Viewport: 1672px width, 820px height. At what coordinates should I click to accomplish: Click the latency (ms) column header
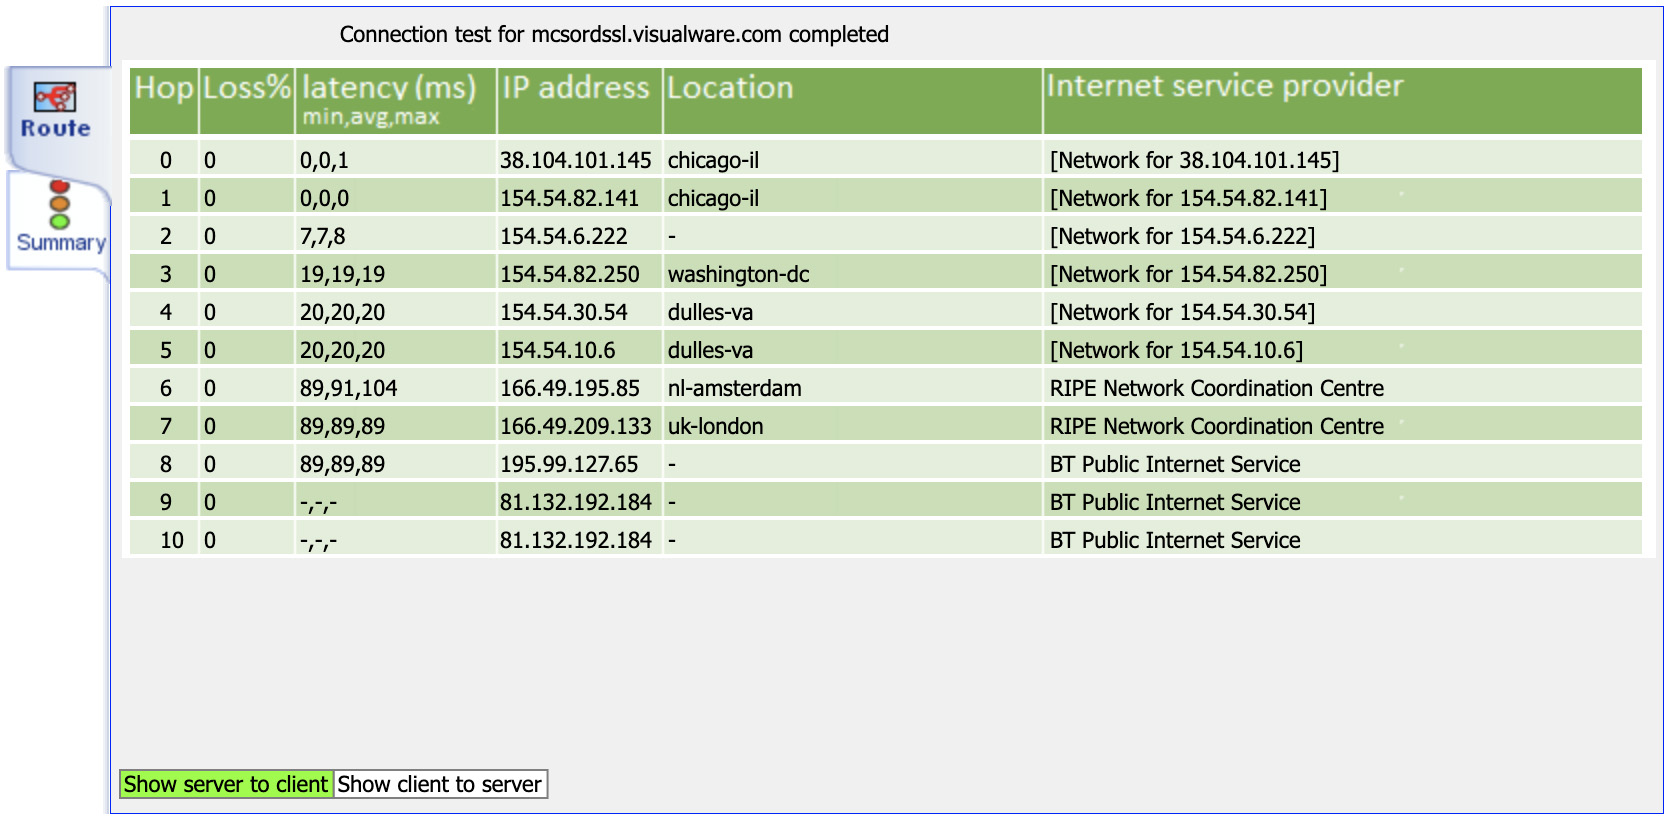pyautogui.click(x=388, y=88)
